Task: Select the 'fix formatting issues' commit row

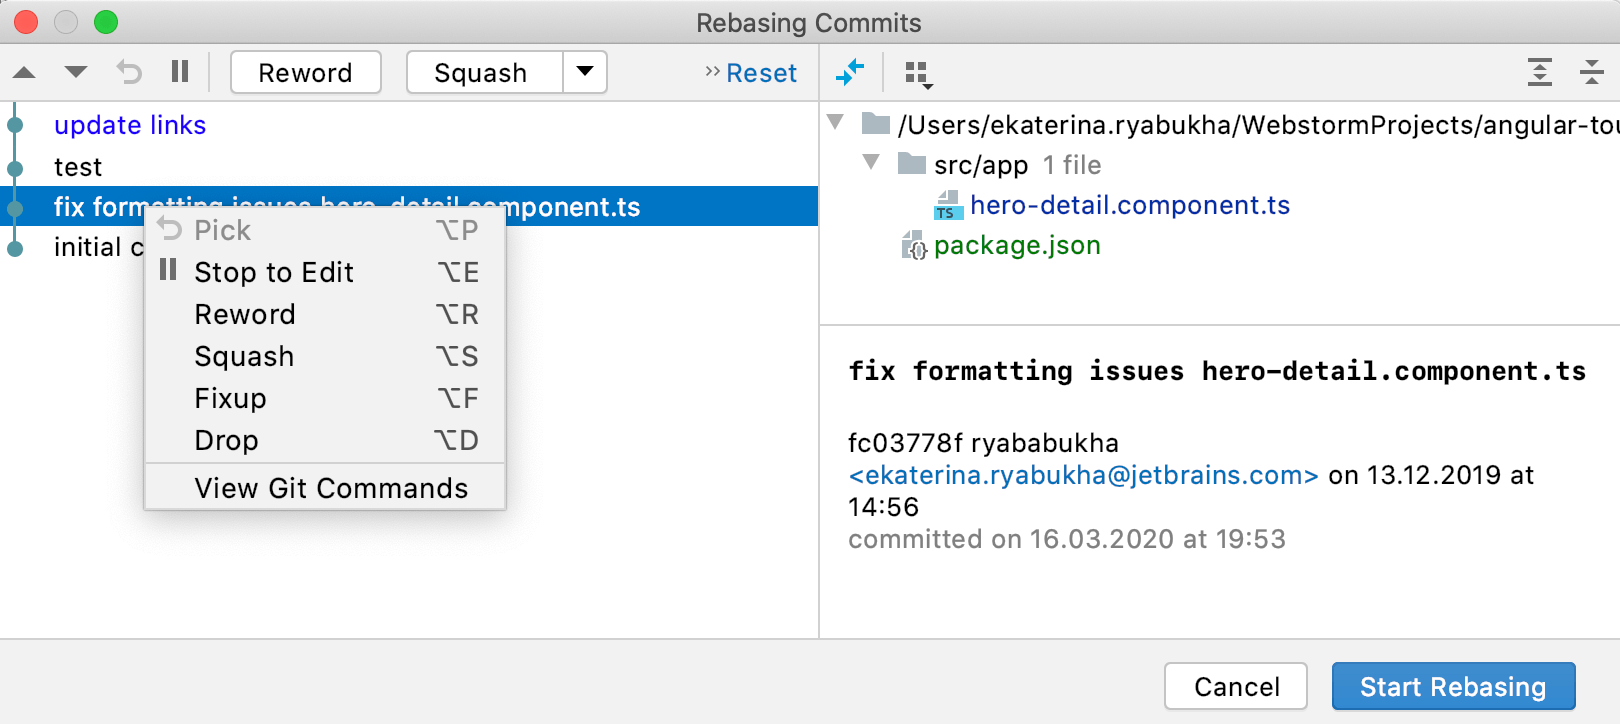Action: point(409,206)
